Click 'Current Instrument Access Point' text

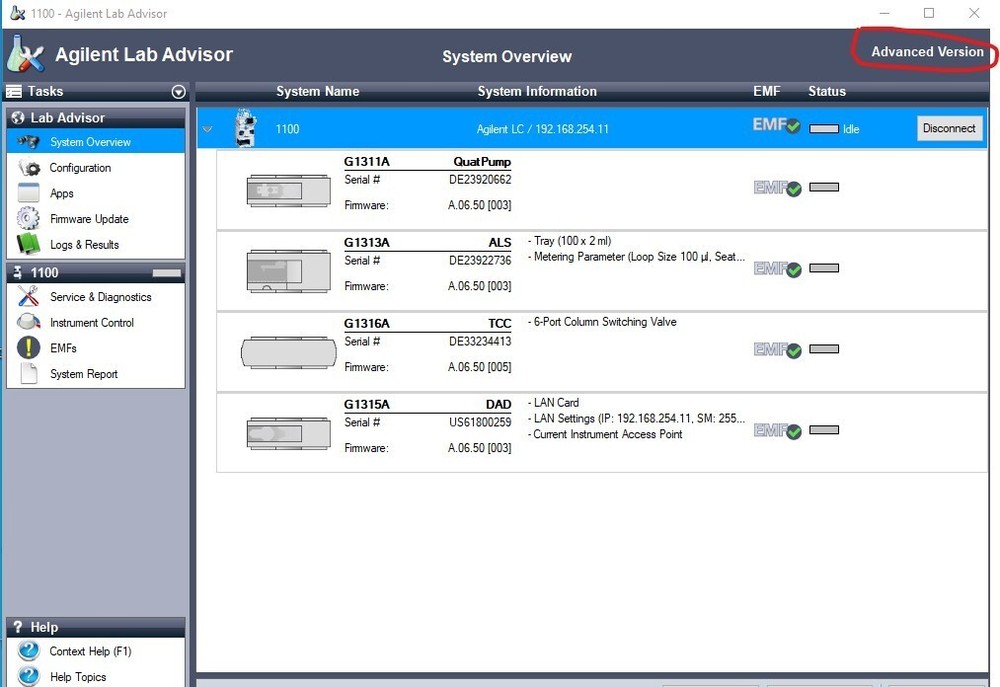(x=607, y=434)
